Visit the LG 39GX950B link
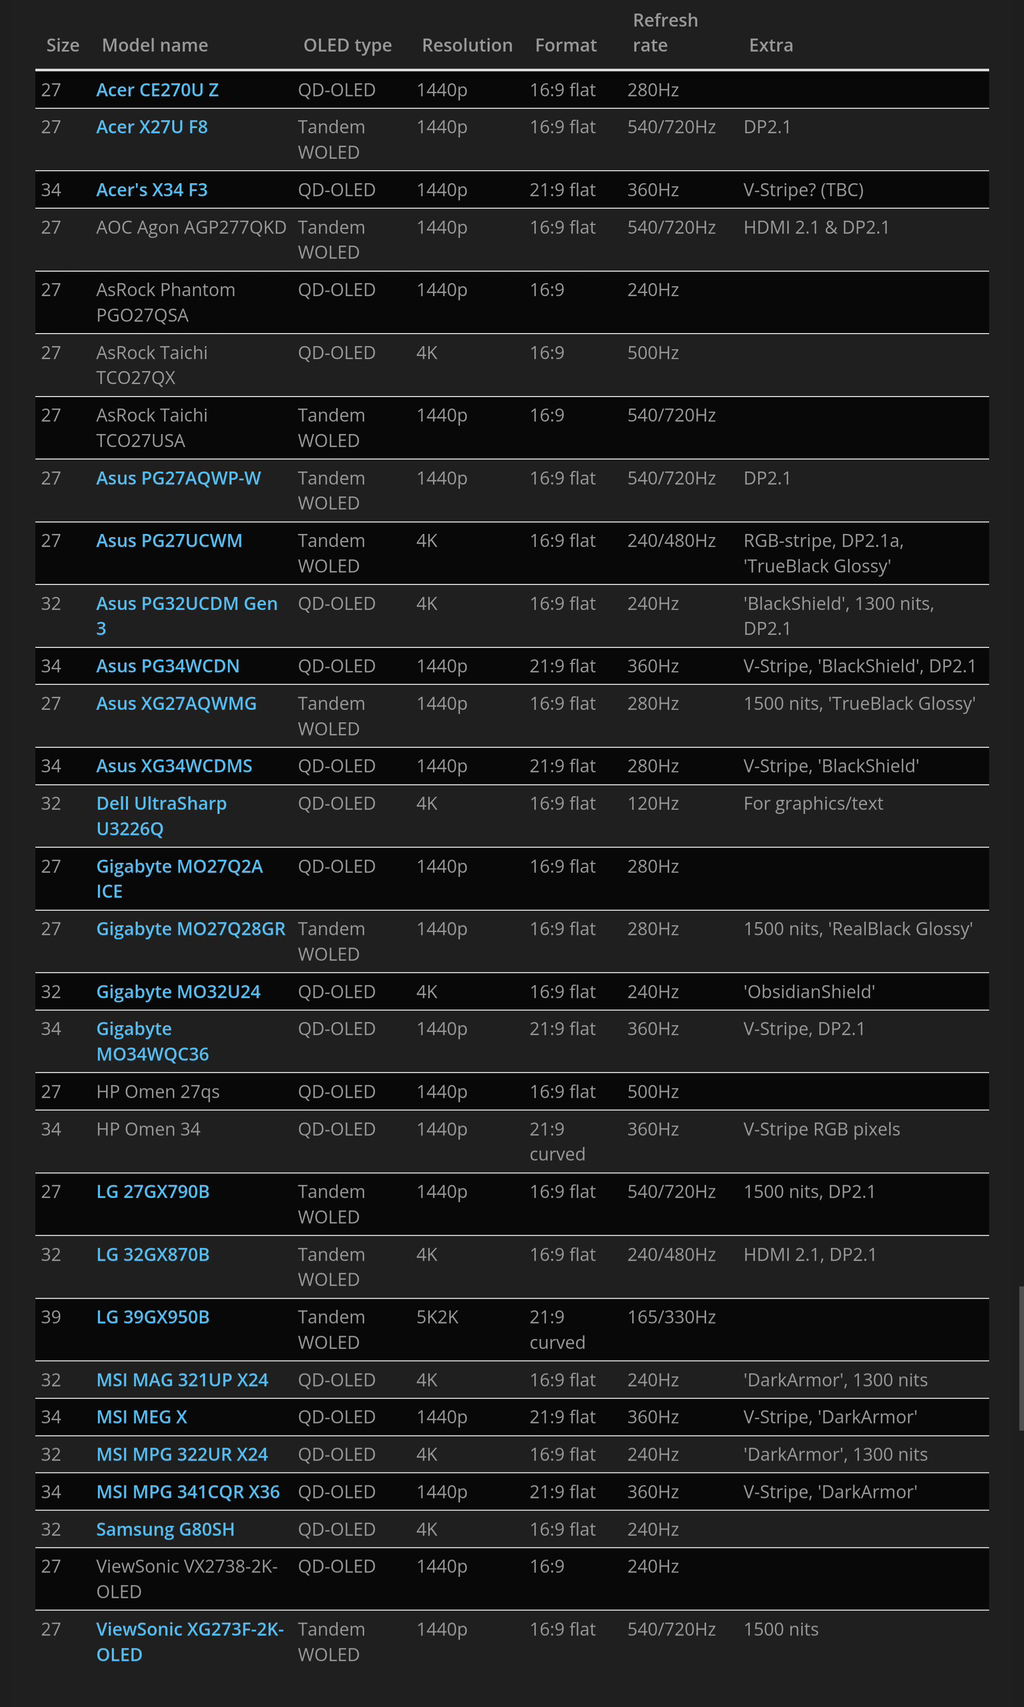1024x1707 pixels. coord(153,1317)
